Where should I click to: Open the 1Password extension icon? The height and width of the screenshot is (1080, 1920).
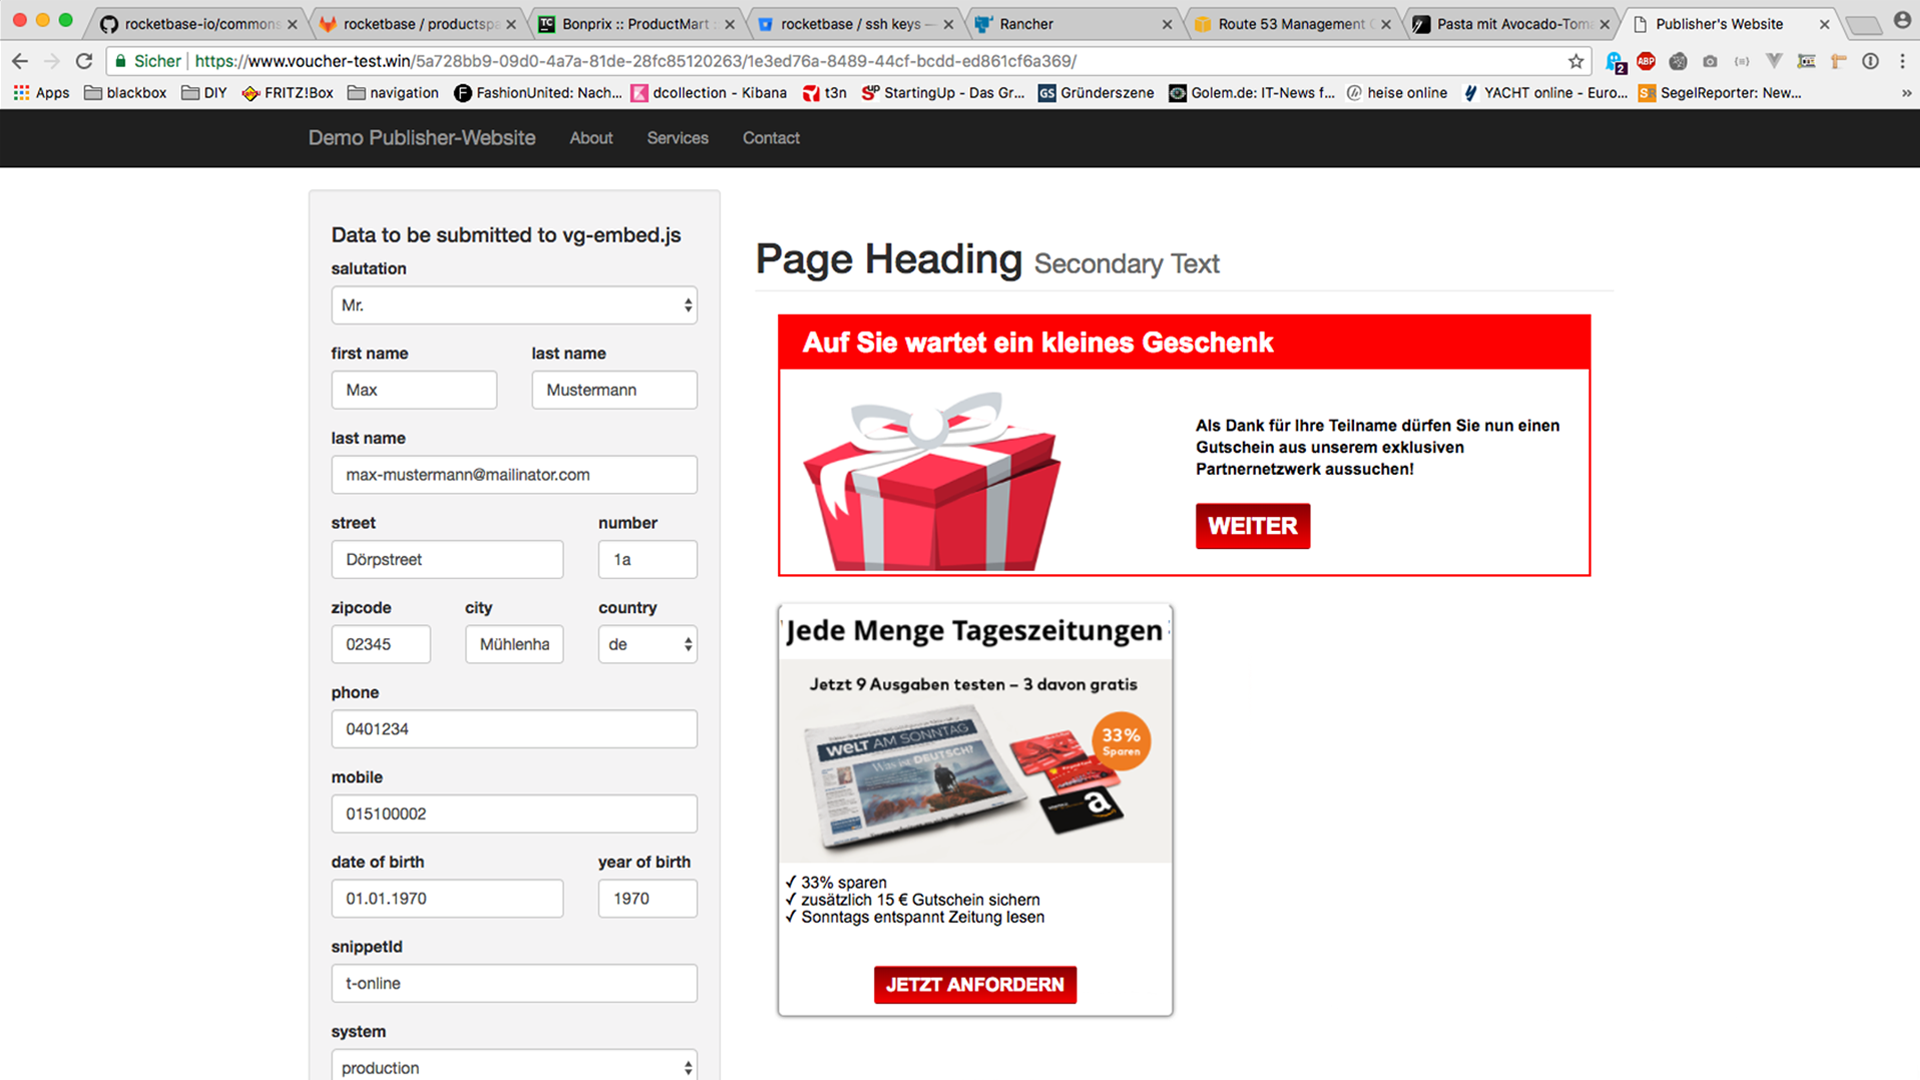(x=1870, y=61)
